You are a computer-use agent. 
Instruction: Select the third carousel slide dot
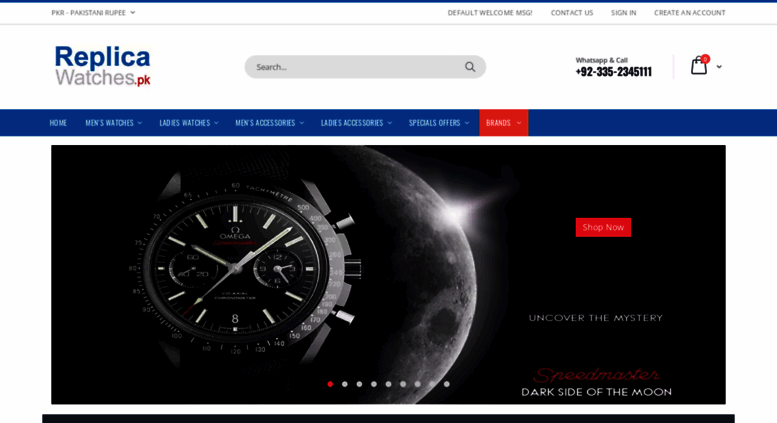(359, 384)
